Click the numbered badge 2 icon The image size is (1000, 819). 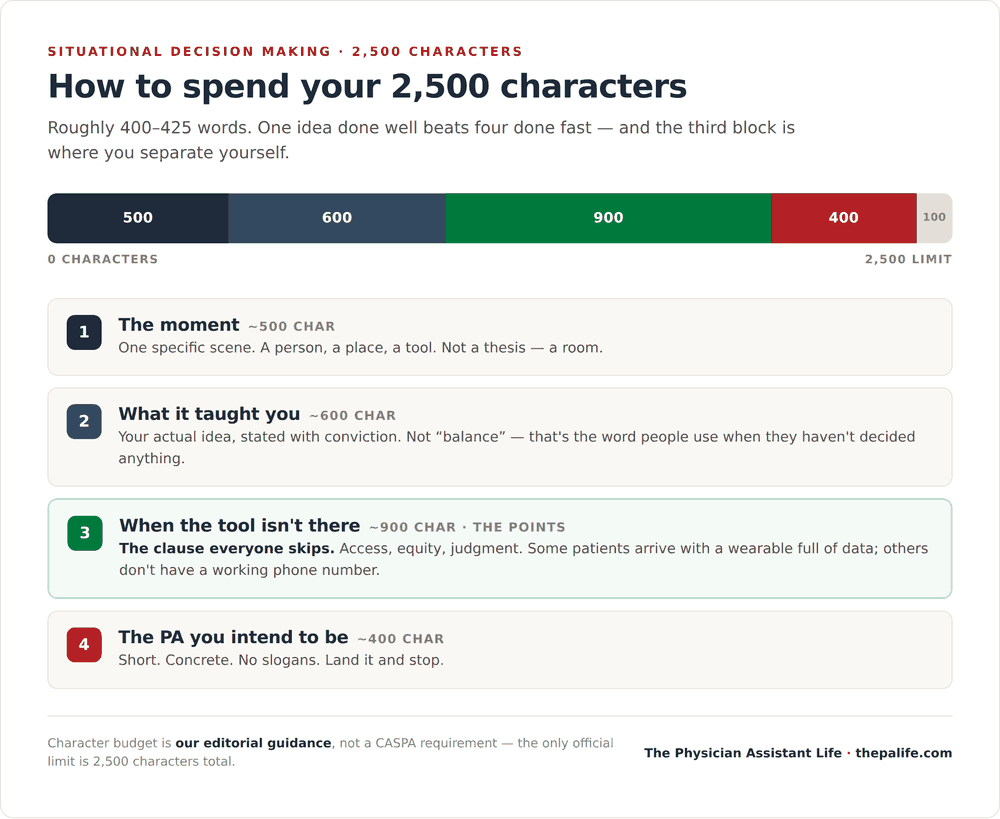[84, 422]
